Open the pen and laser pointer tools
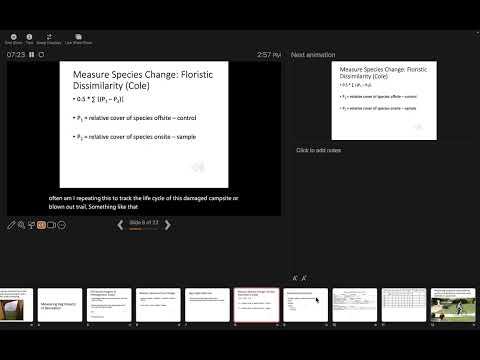The image size is (480, 360). pos(11,225)
